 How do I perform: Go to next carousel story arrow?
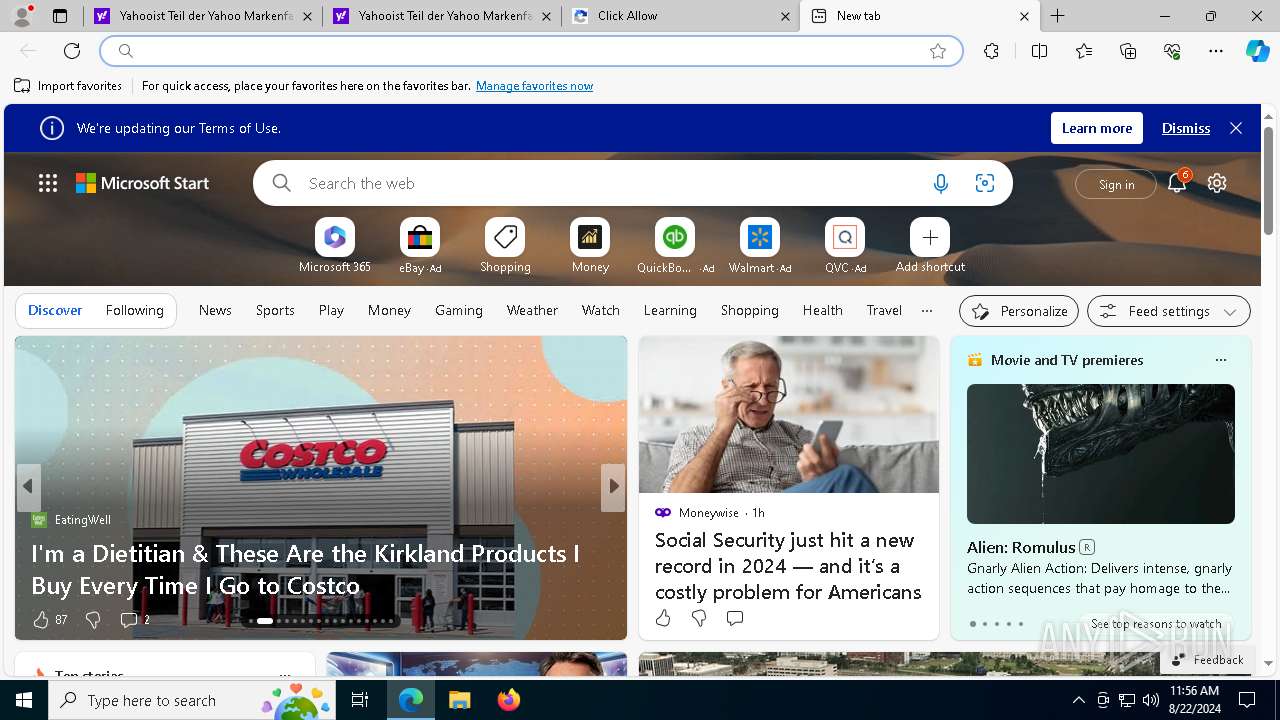613,487
